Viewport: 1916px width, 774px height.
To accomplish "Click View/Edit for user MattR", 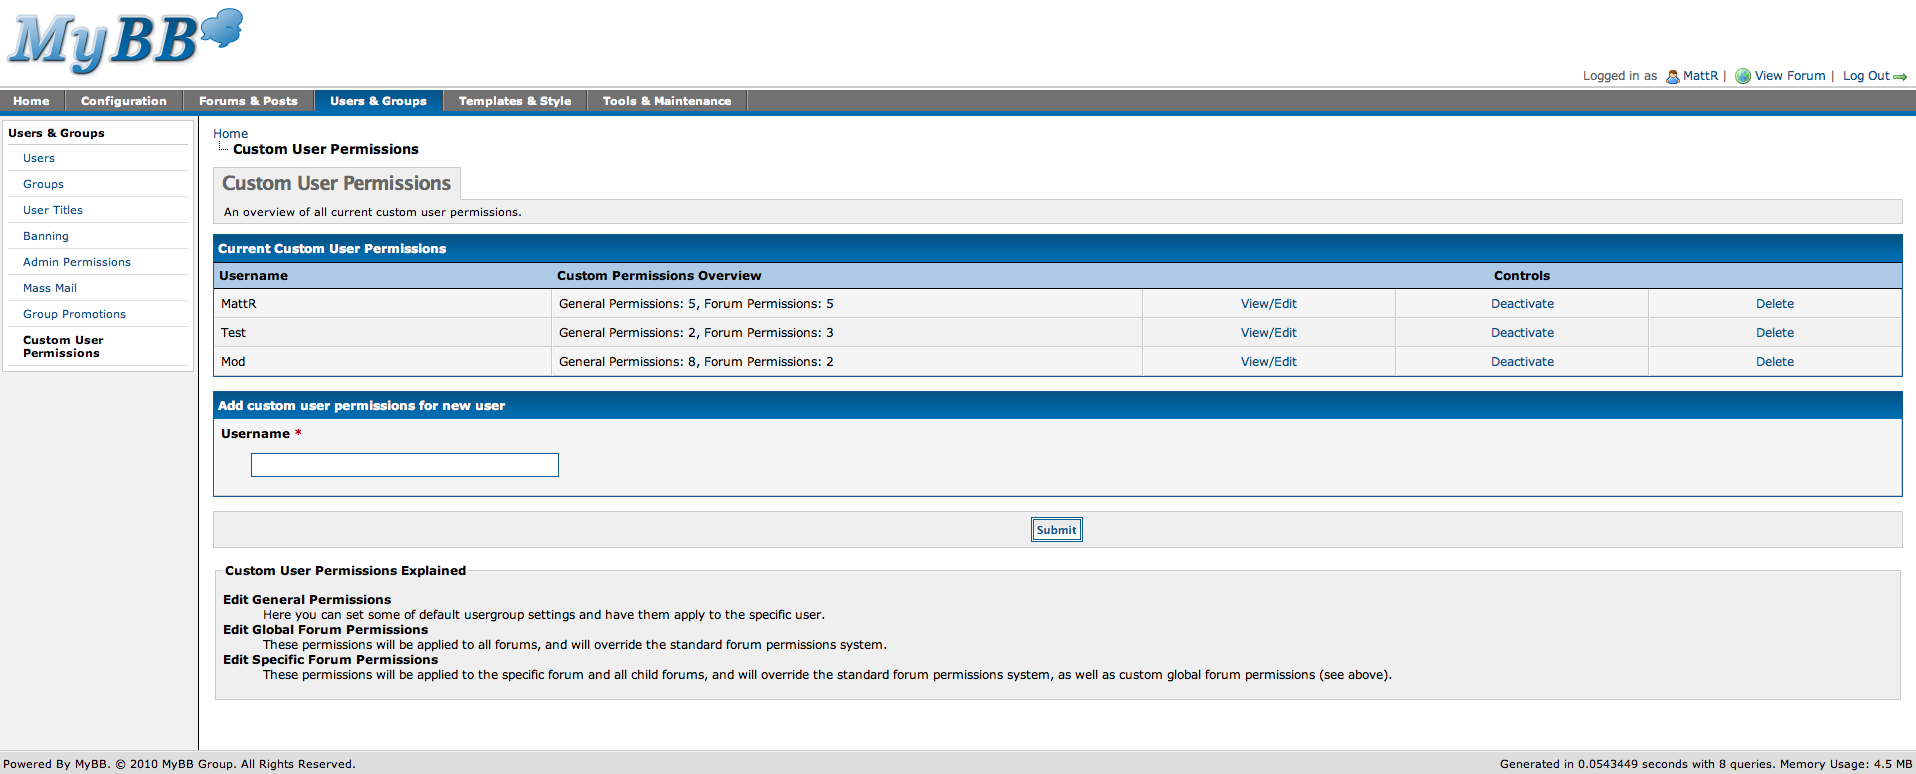I will [x=1268, y=304].
